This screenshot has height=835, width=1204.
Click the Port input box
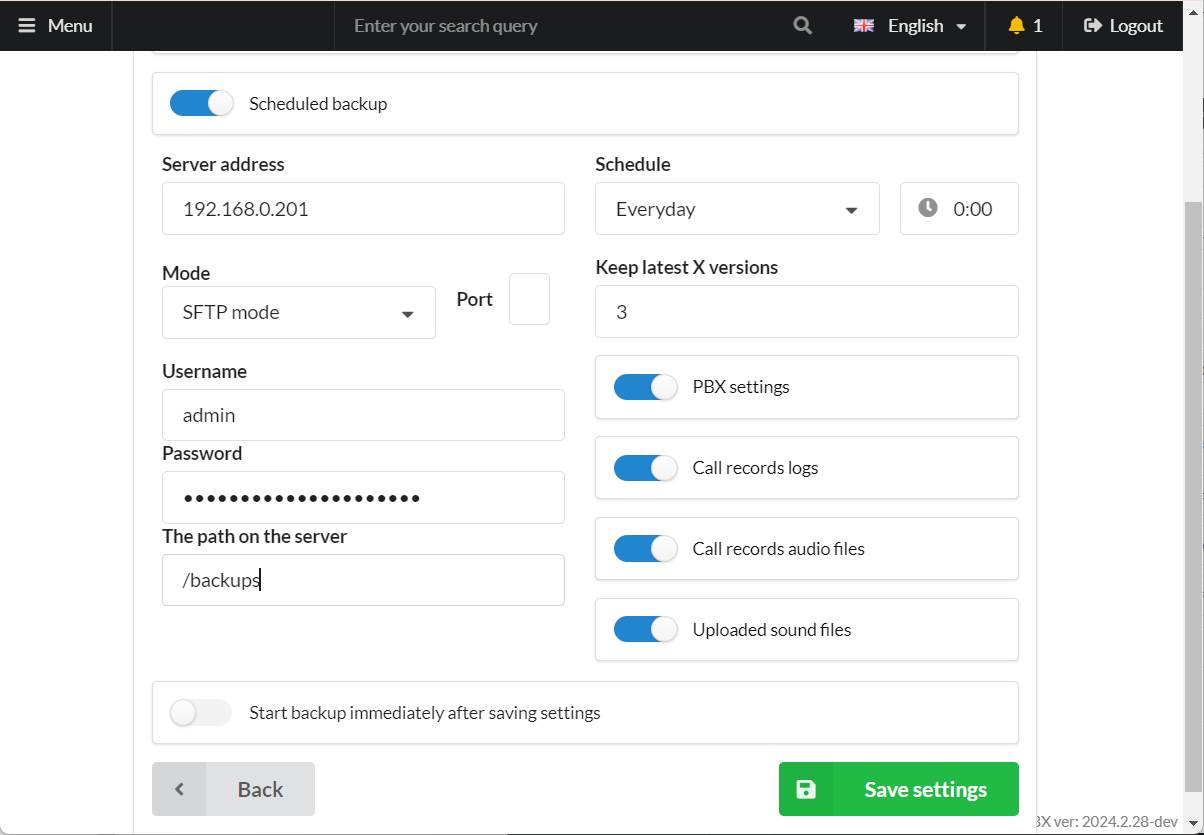(x=529, y=299)
